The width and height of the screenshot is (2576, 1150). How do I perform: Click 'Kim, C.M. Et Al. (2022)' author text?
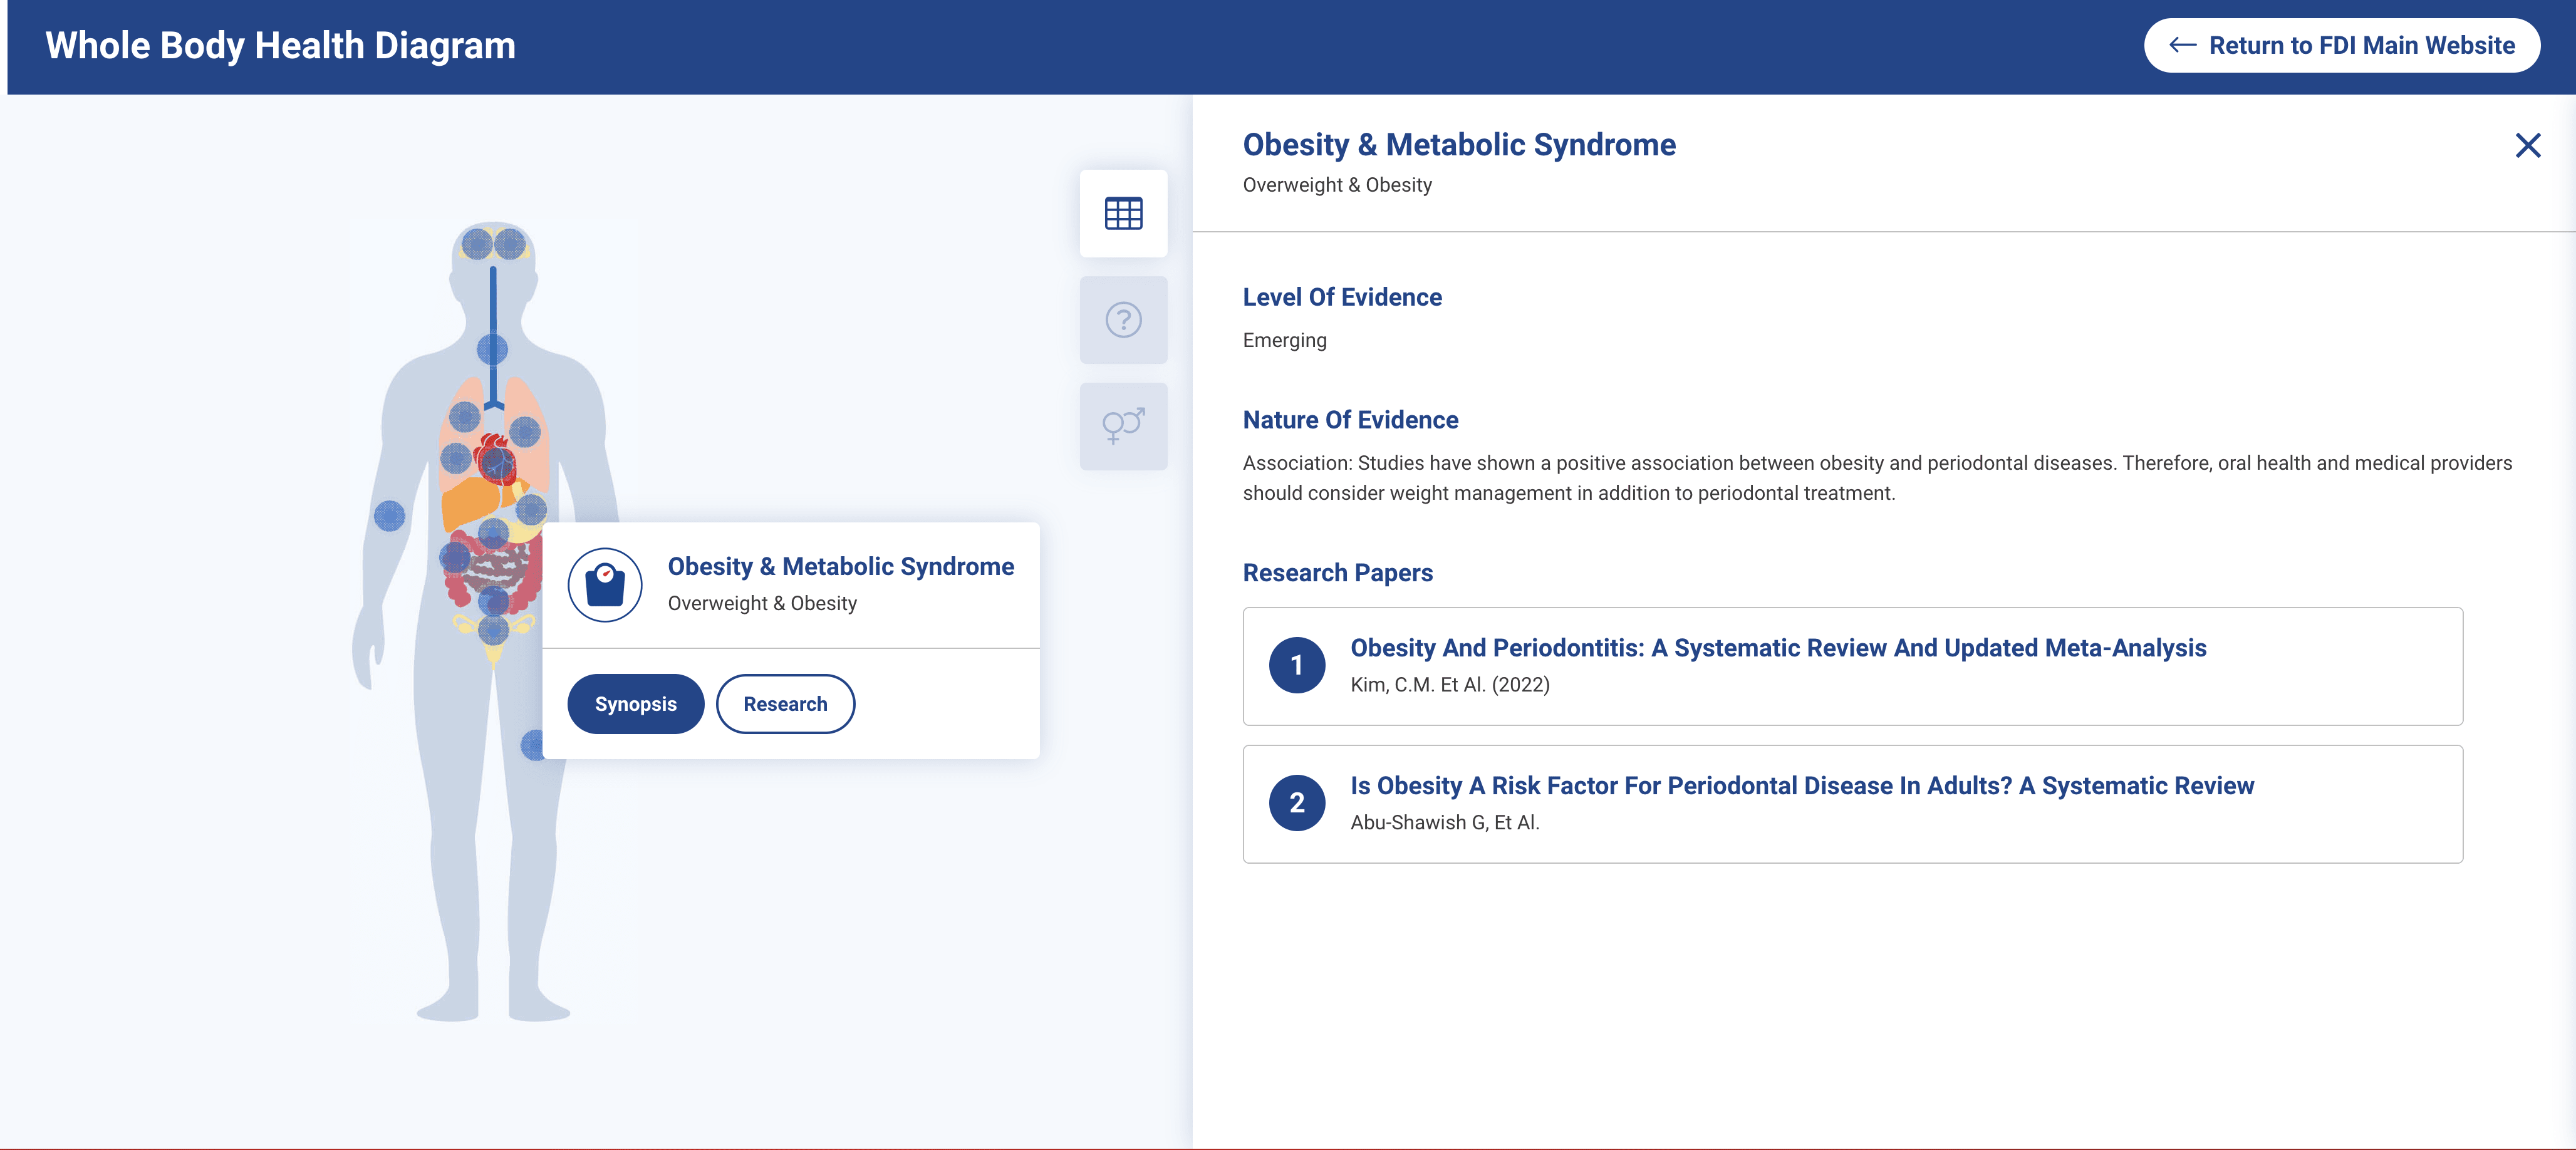pyautogui.click(x=1449, y=685)
